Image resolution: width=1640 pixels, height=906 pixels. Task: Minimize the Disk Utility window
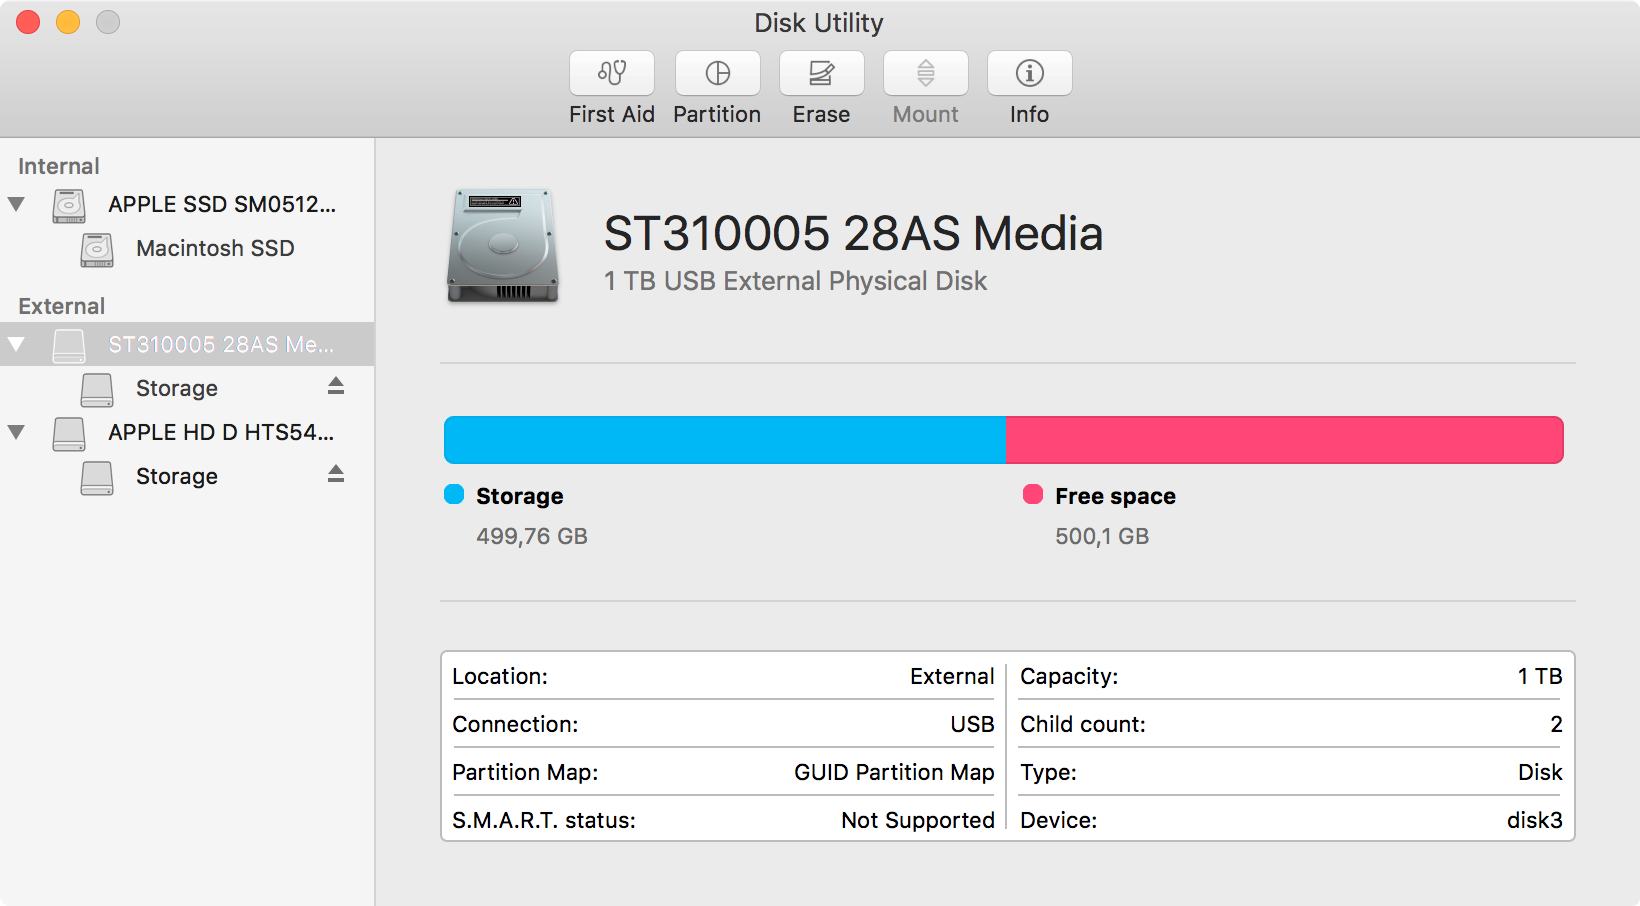68,22
